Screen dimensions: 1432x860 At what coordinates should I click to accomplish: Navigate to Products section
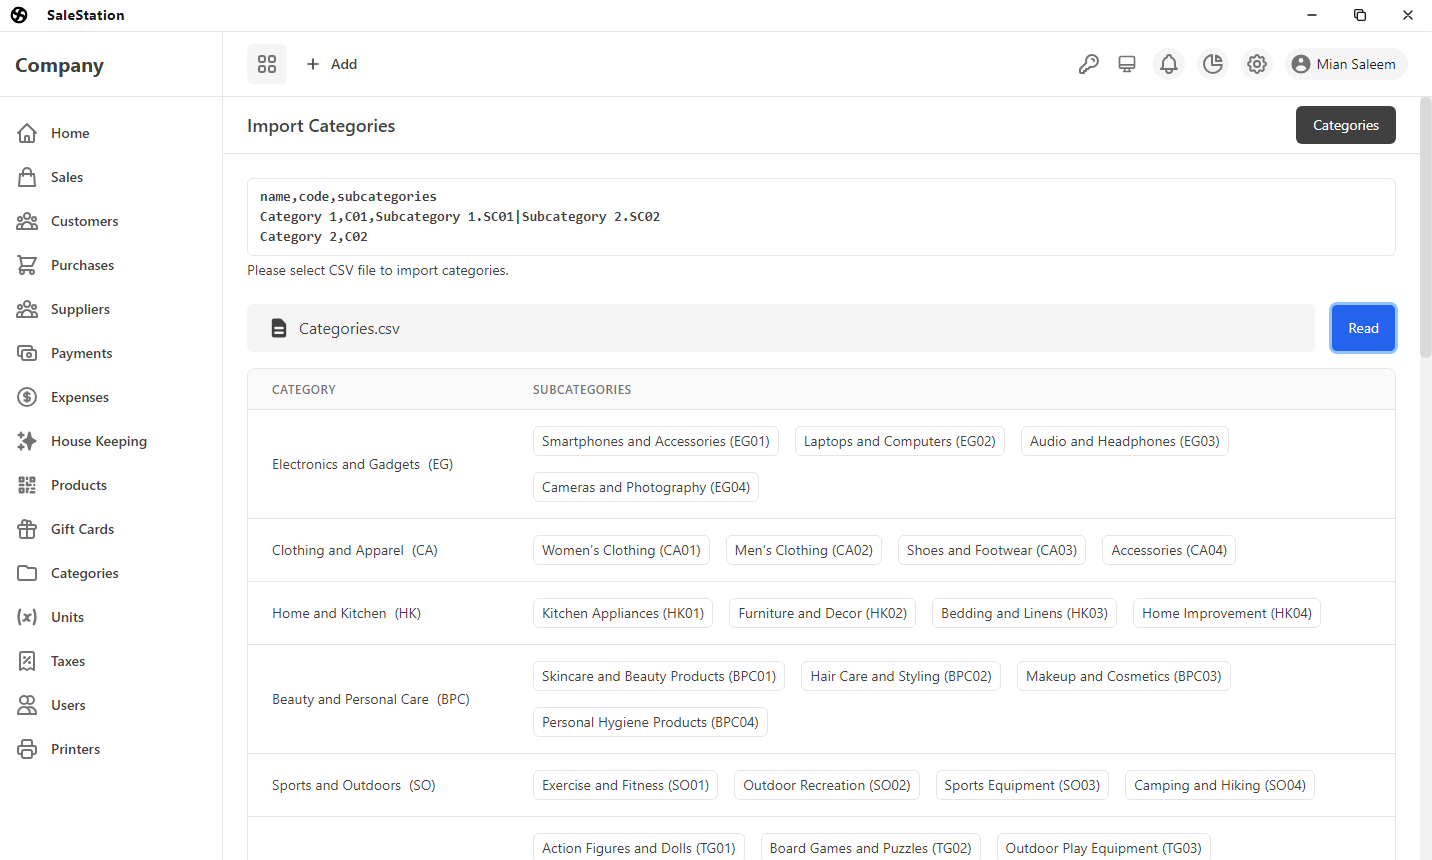tap(79, 485)
